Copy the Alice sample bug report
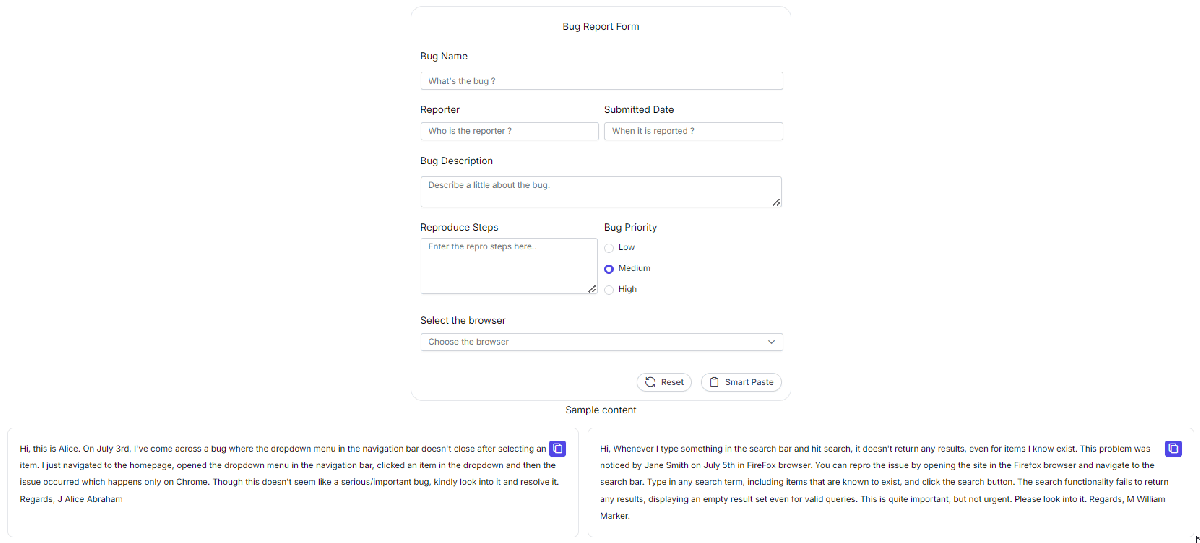 click(558, 448)
